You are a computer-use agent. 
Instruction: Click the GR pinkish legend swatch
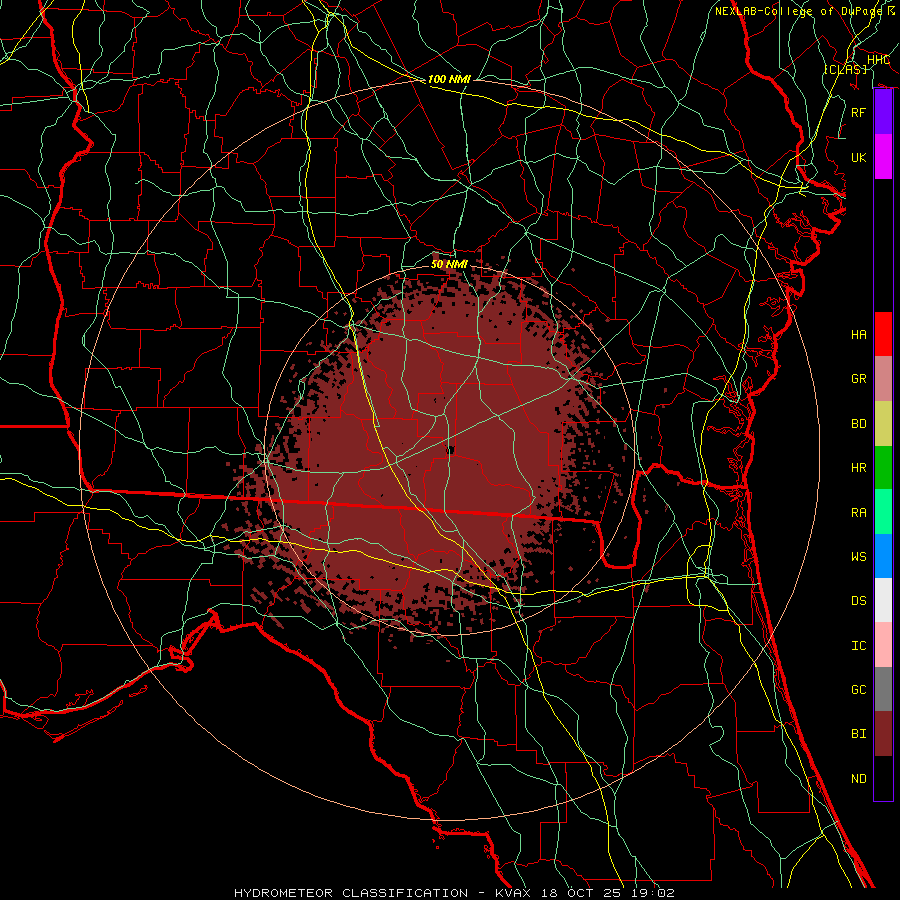pos(883,378)
